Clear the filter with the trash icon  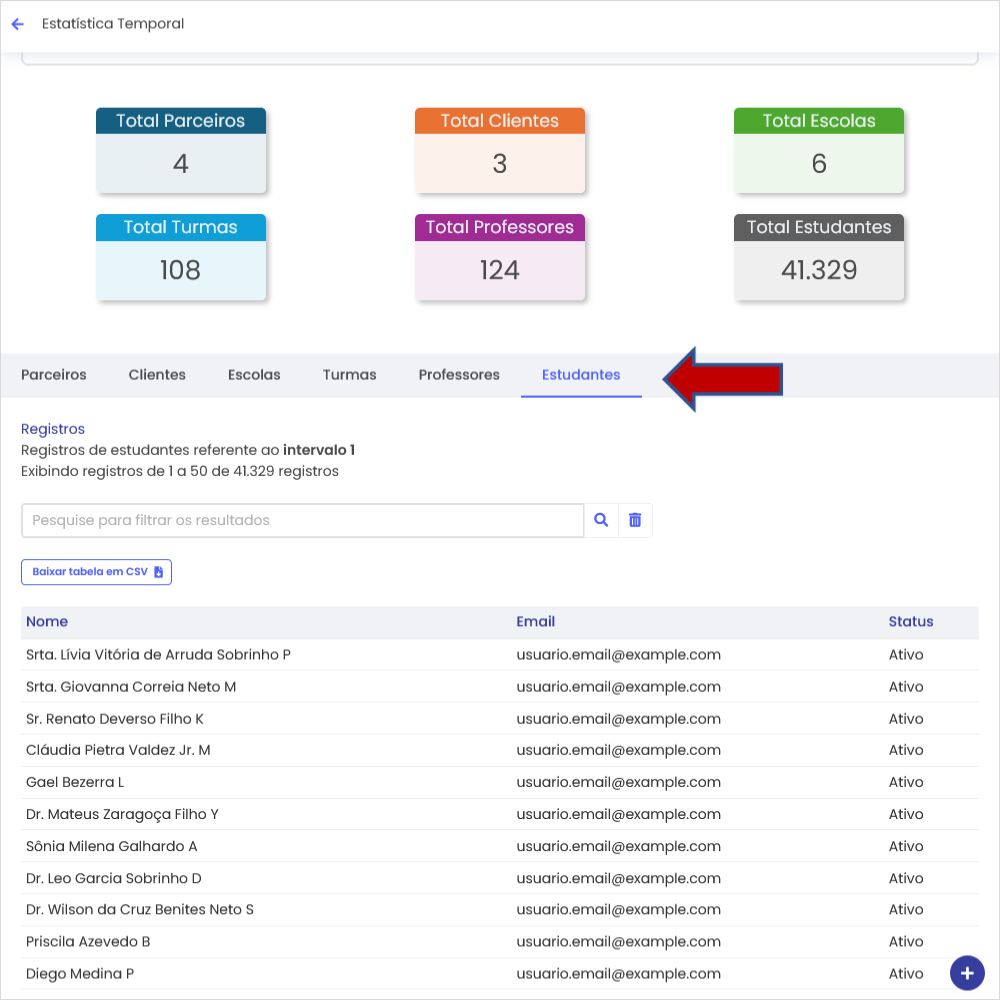635,520
